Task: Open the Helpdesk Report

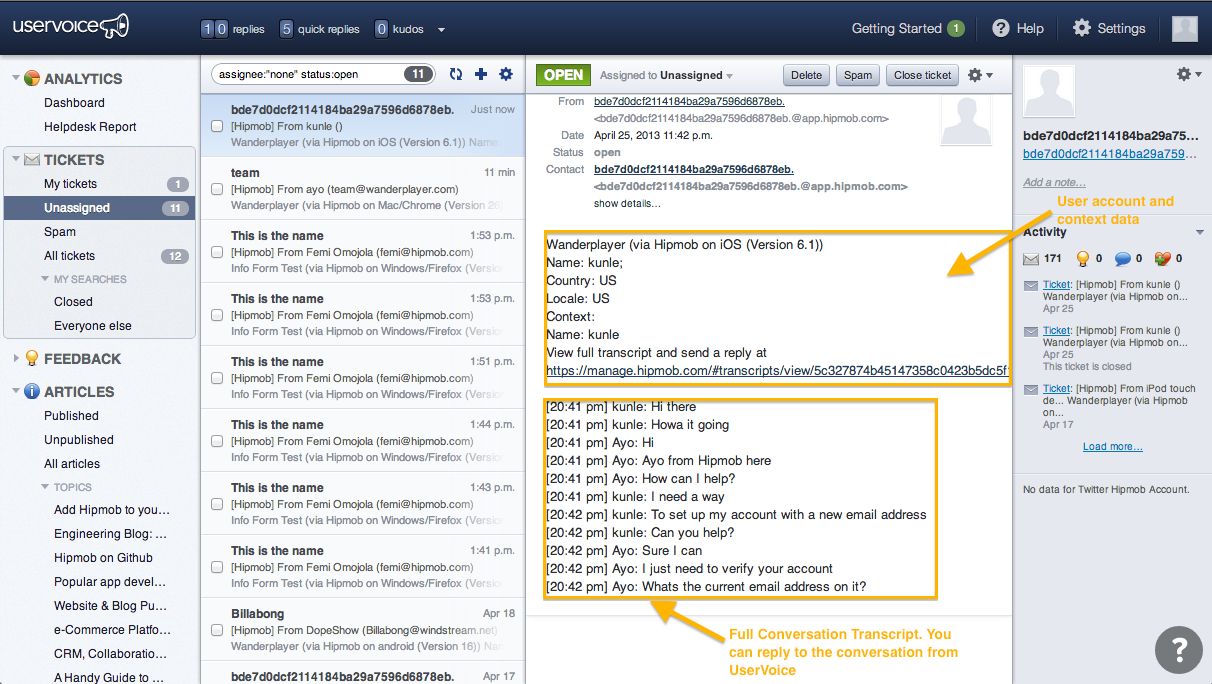Action: point(90,127)
